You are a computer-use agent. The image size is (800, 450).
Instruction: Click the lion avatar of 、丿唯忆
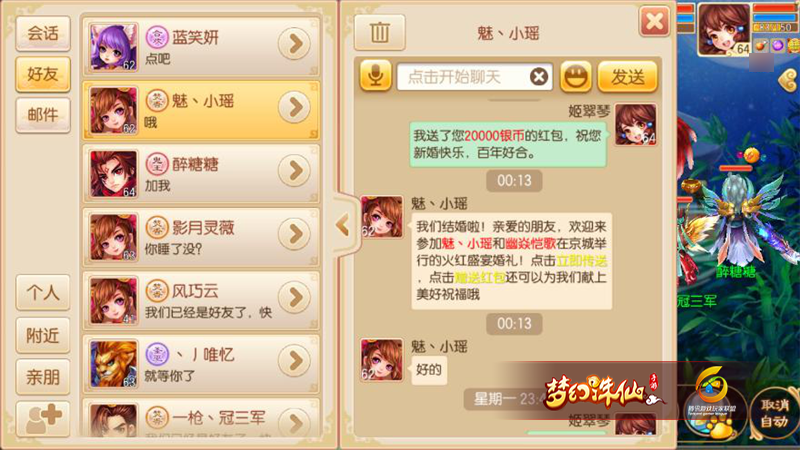[113, 364]
